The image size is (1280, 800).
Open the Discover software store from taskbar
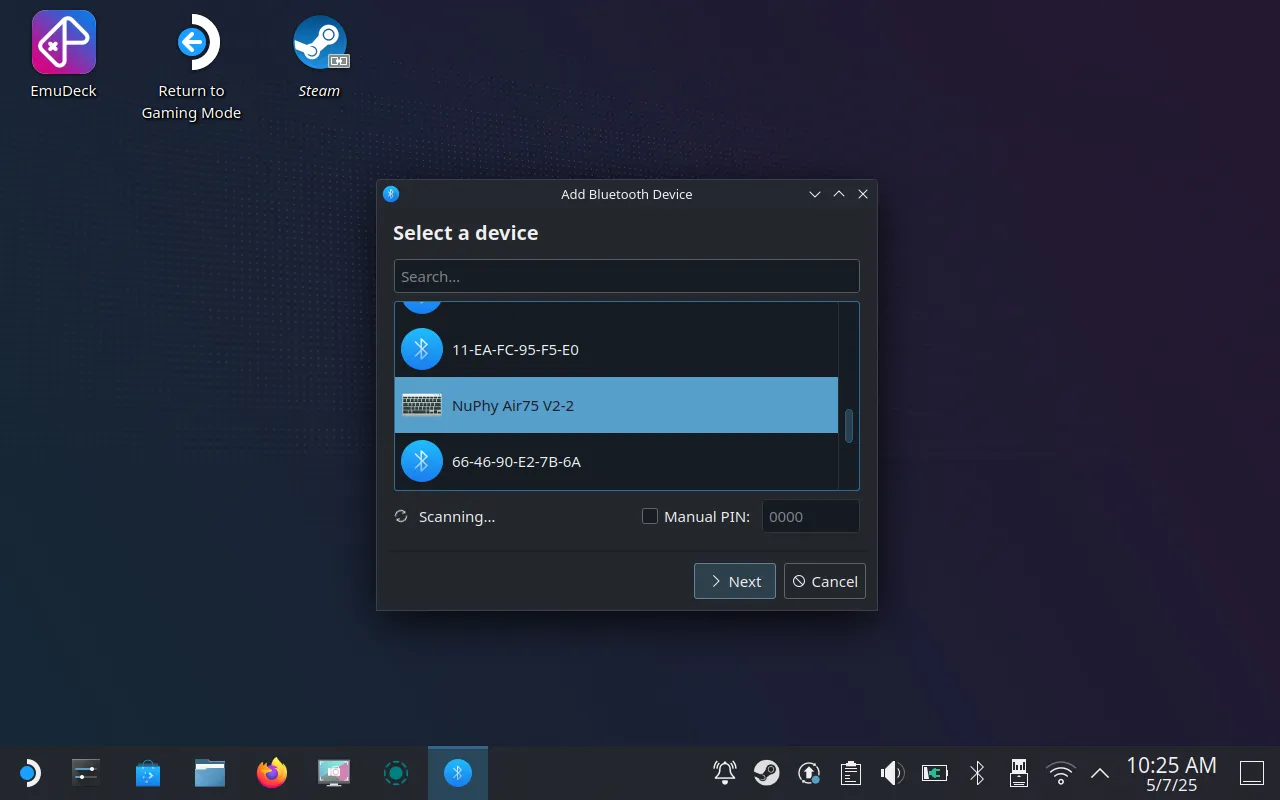147,772
